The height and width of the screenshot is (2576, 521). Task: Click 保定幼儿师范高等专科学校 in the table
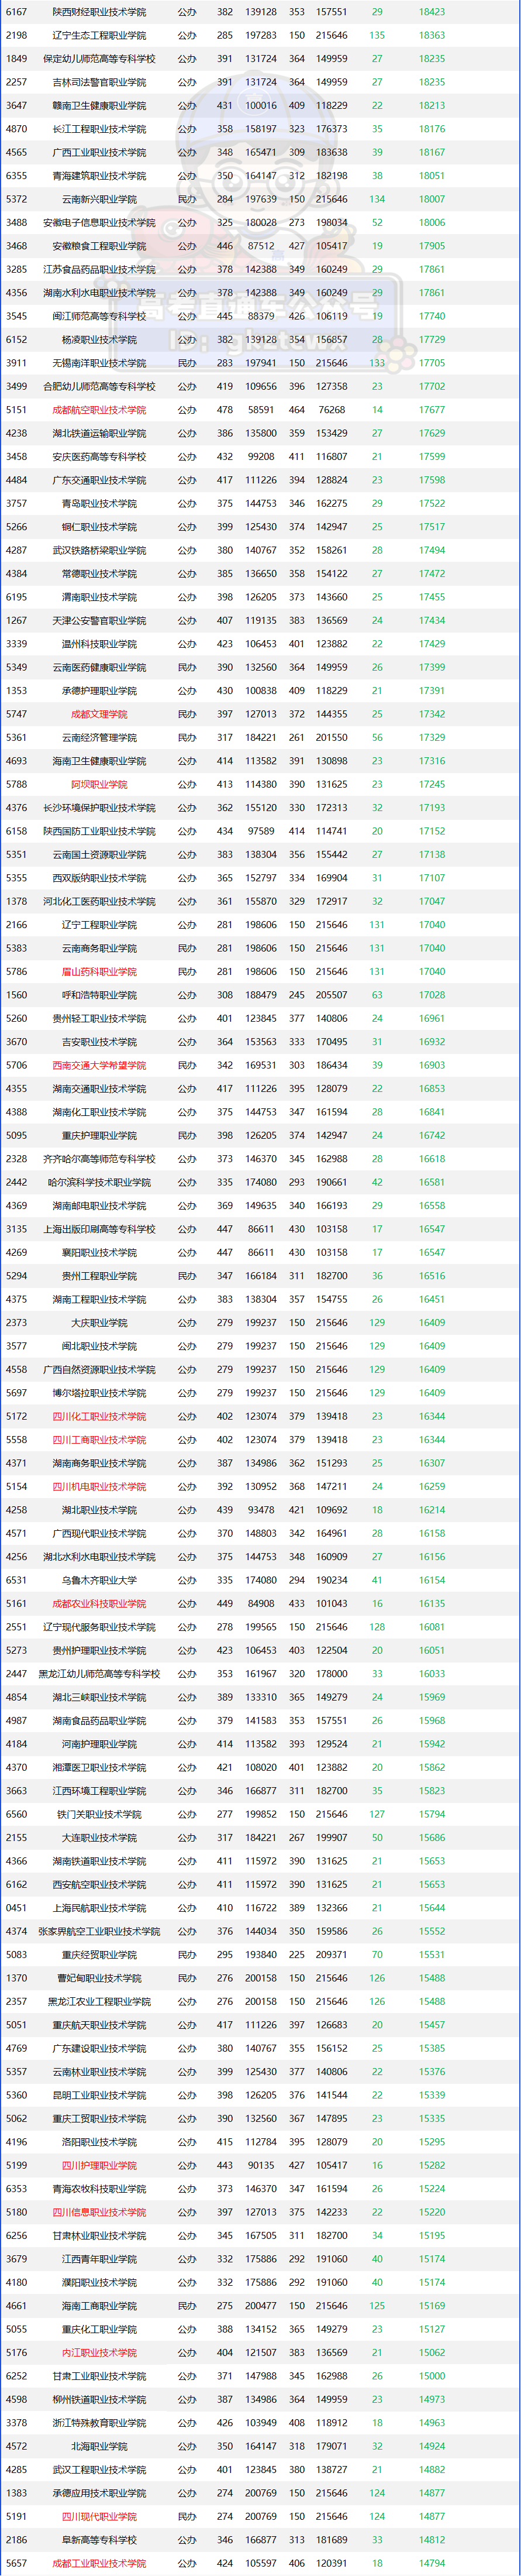[99, 59]
